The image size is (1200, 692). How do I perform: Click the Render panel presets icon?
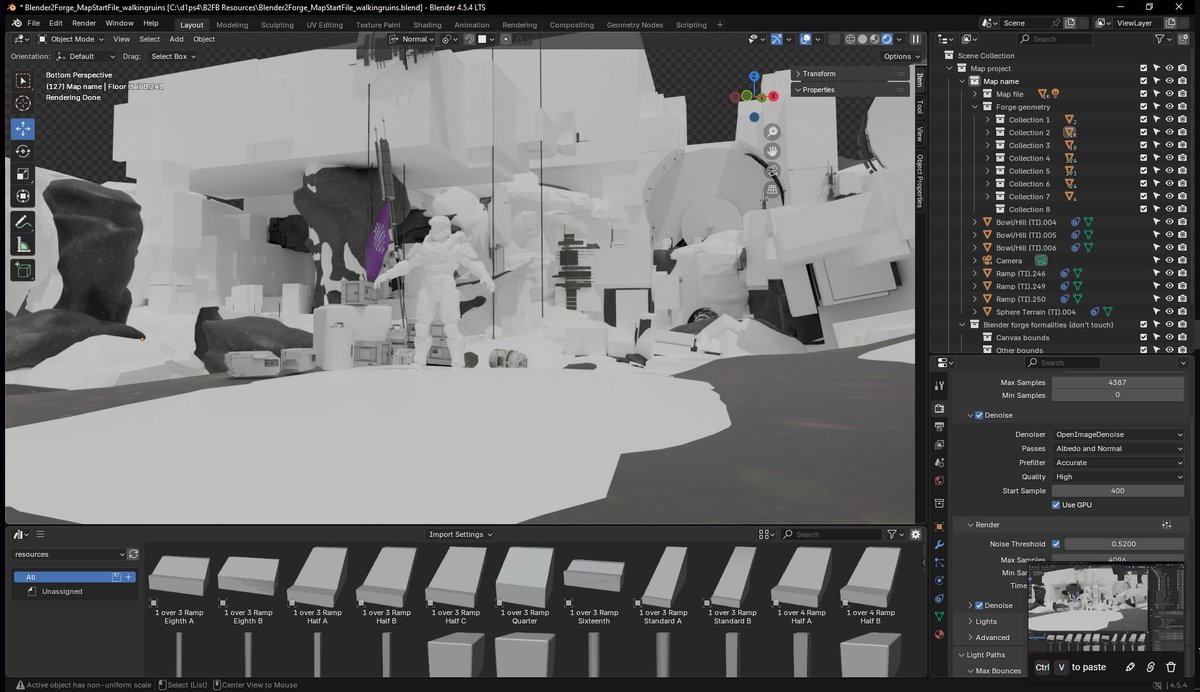1167,525
